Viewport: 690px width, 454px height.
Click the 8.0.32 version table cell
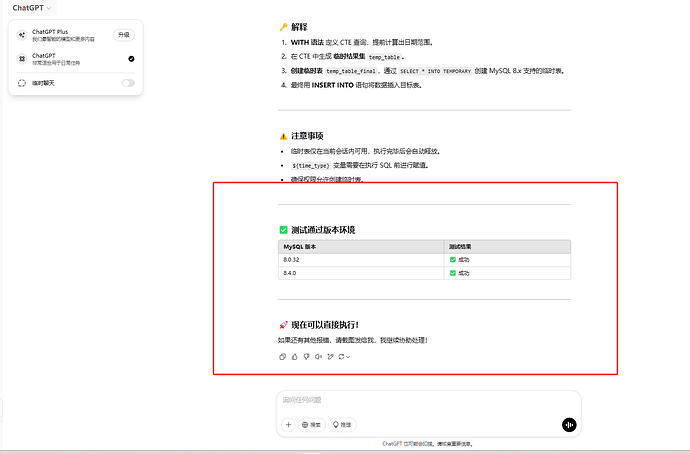361,260
